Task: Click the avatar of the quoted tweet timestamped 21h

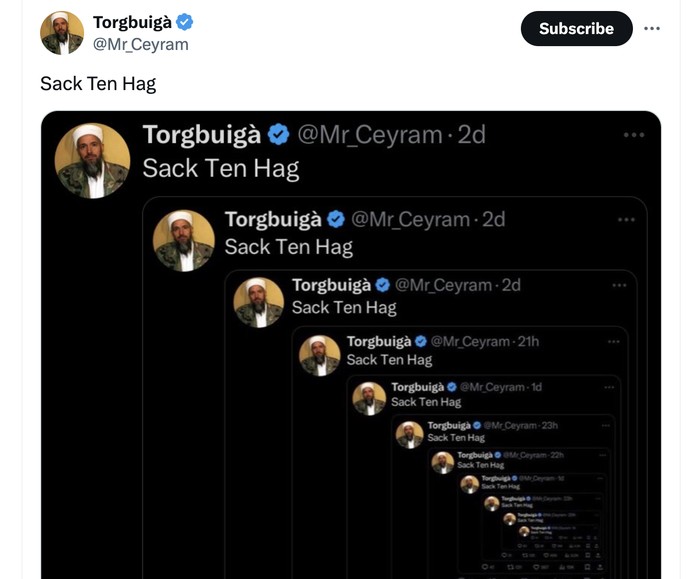Action: coord(320,354)
